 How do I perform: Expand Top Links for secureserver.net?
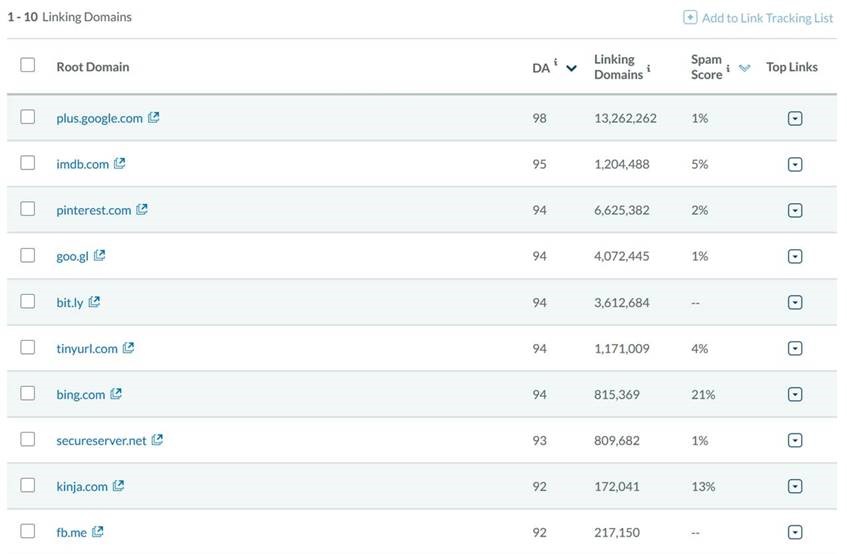tap(795, 440)
